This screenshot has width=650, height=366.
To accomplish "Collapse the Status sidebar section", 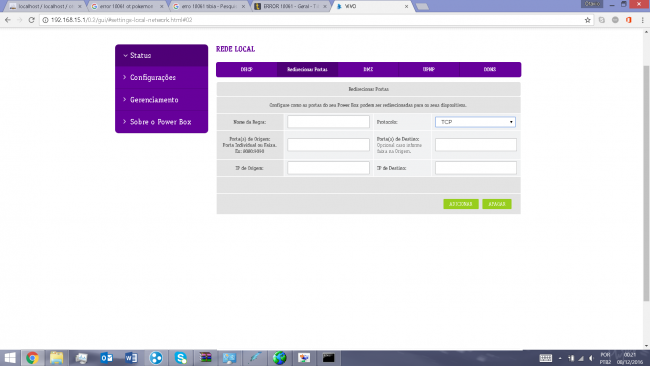I will tap(162, 56).
